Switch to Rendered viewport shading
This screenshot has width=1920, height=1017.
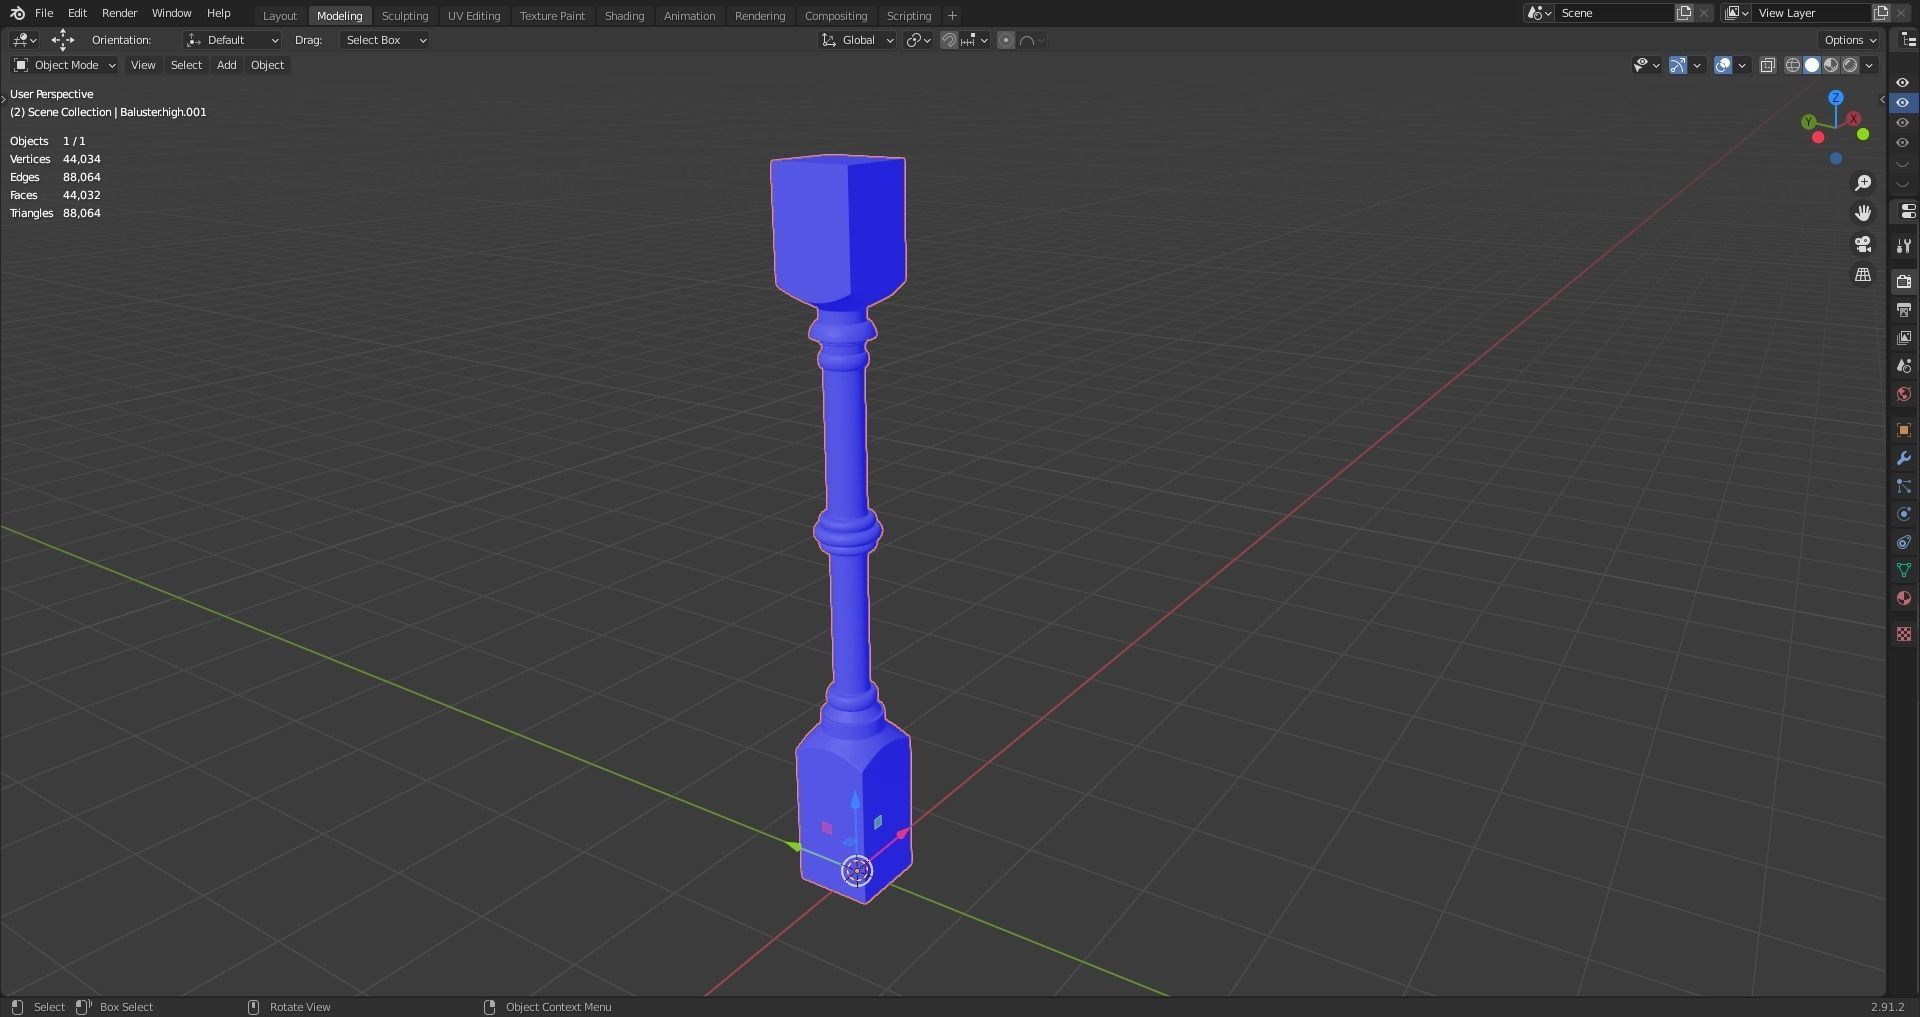tap(1850, 65)
